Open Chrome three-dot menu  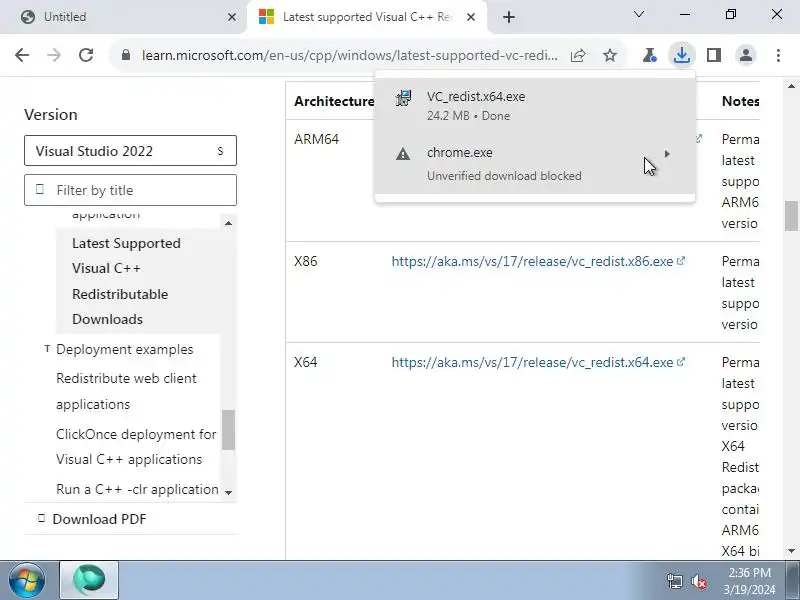(x=778, y=55)
